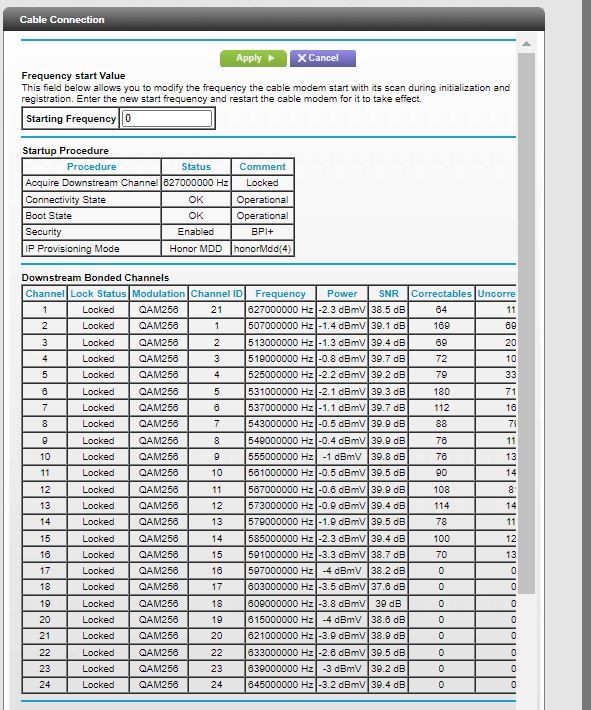
Task: Select the 38.5 dB SNR cell
Action: click(x=389, y=310)
